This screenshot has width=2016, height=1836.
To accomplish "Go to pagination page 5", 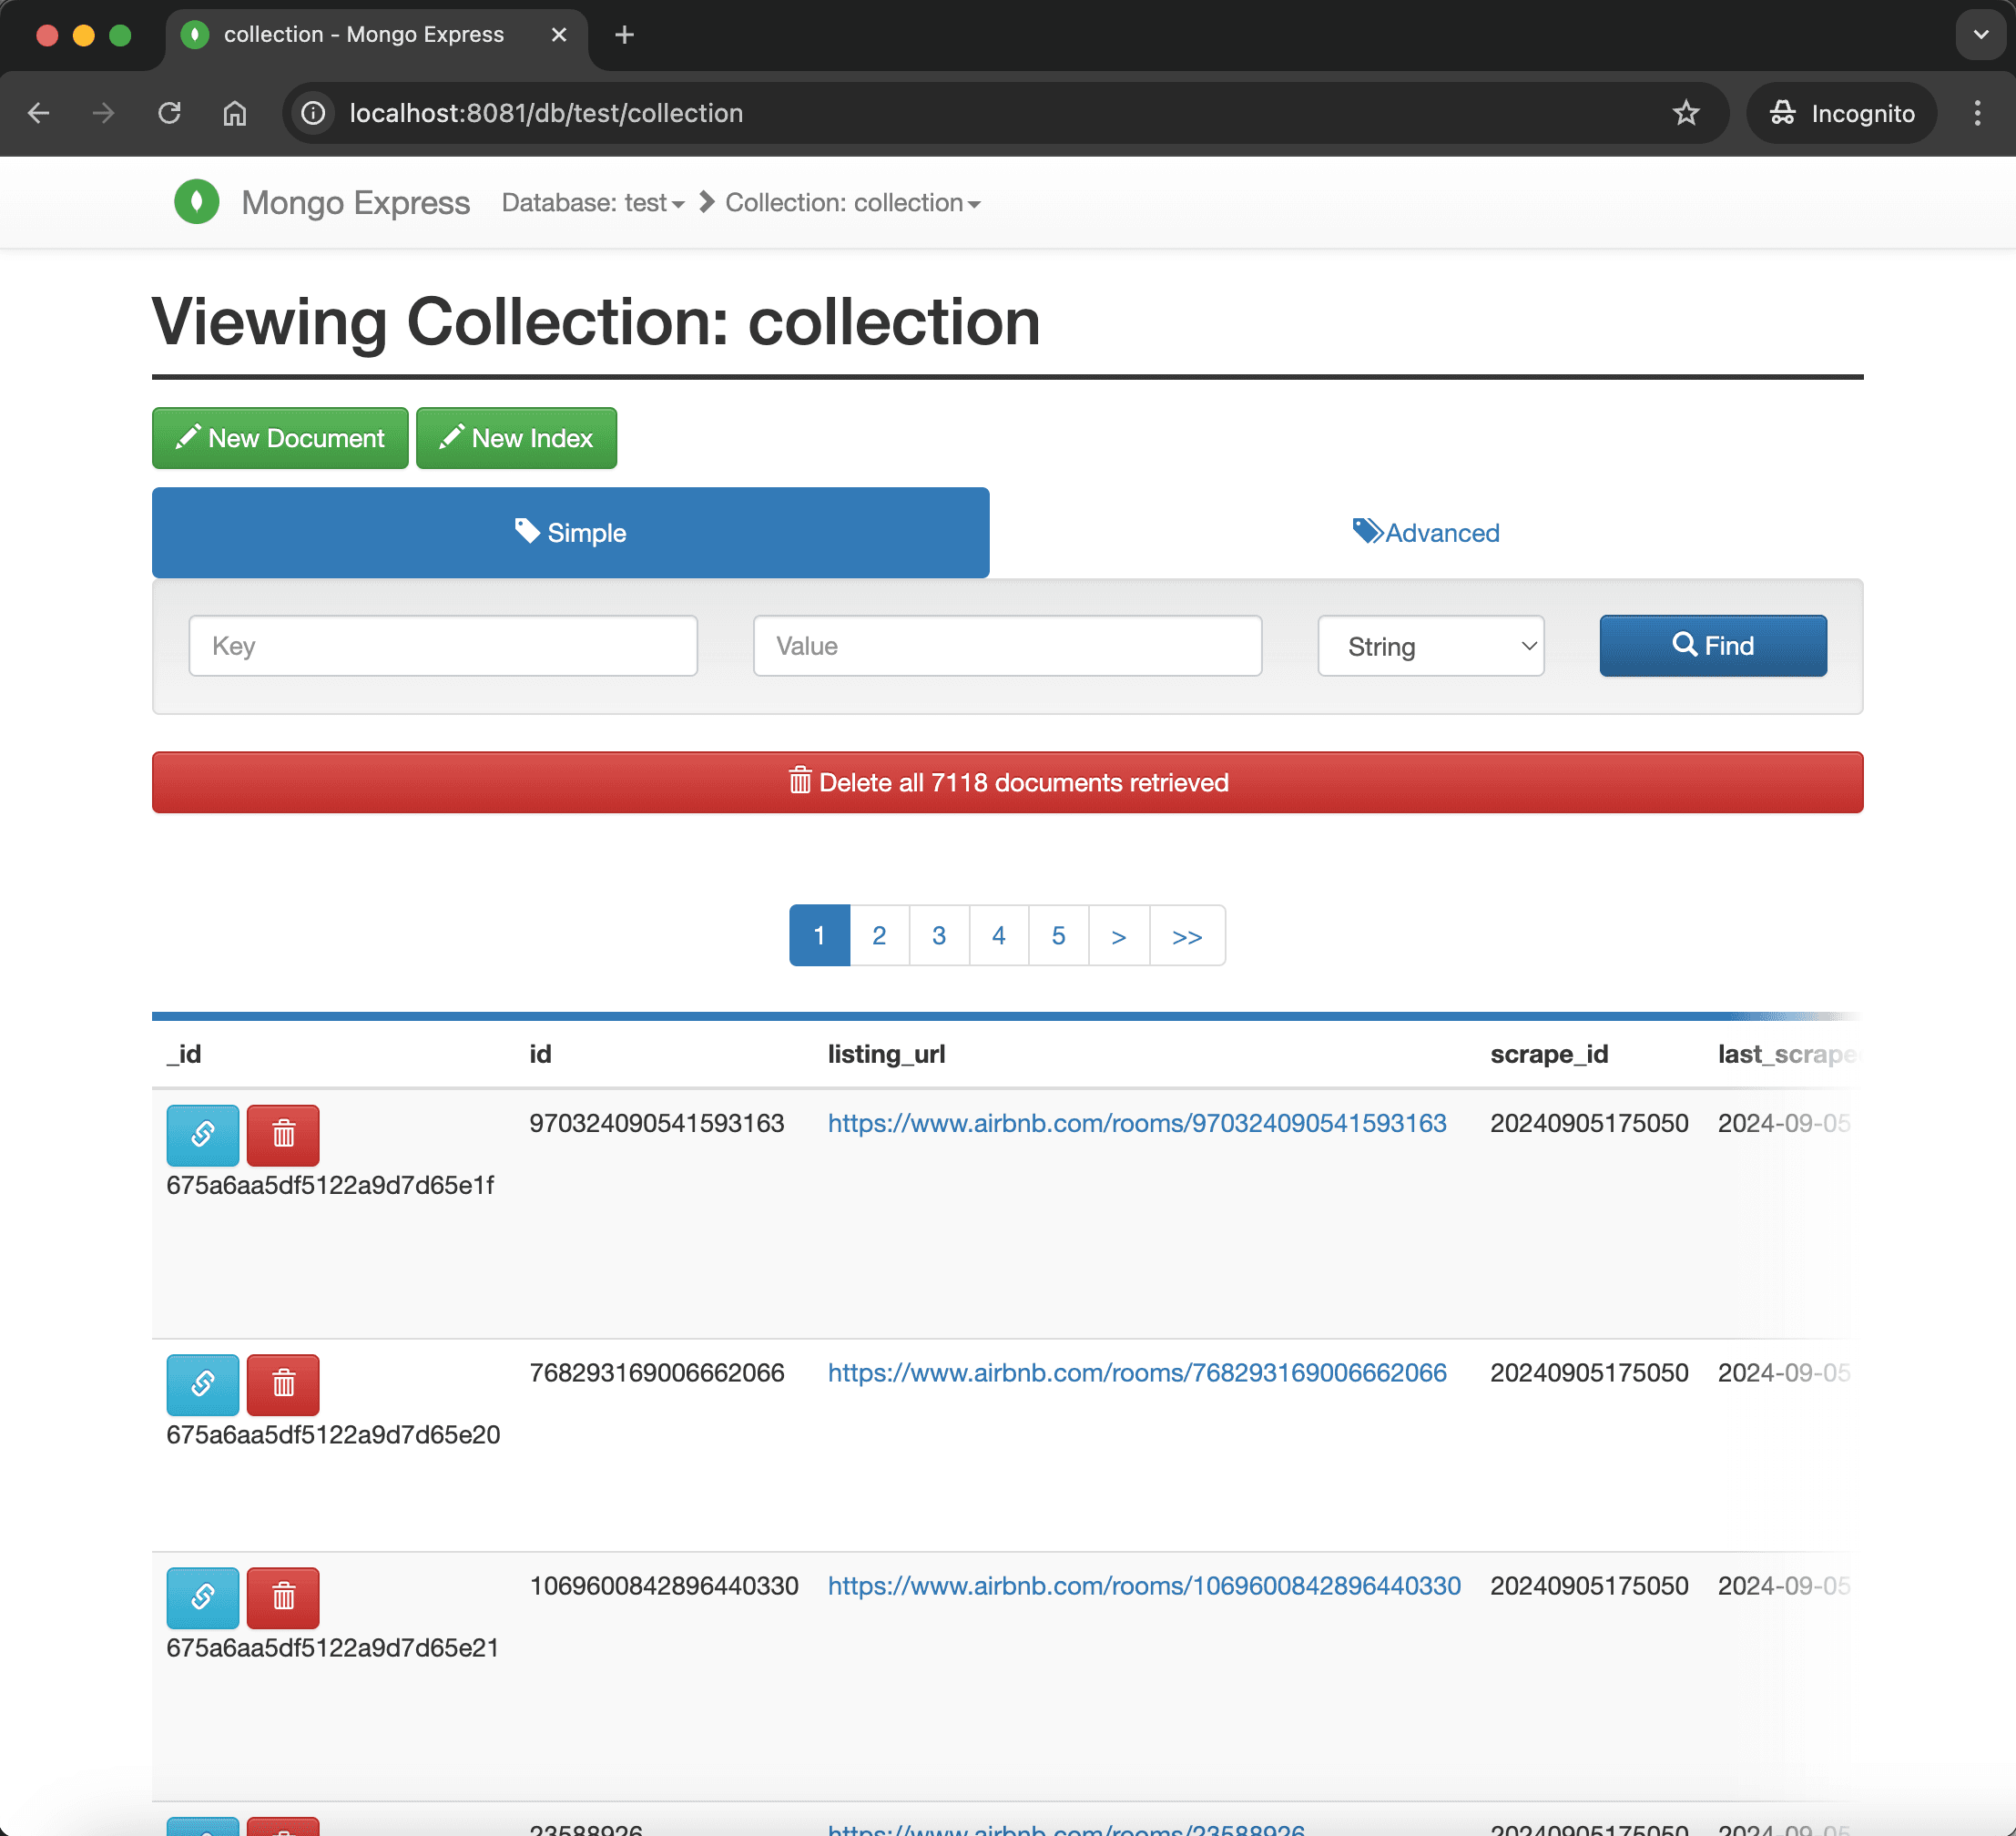I will pos(1058,935).
